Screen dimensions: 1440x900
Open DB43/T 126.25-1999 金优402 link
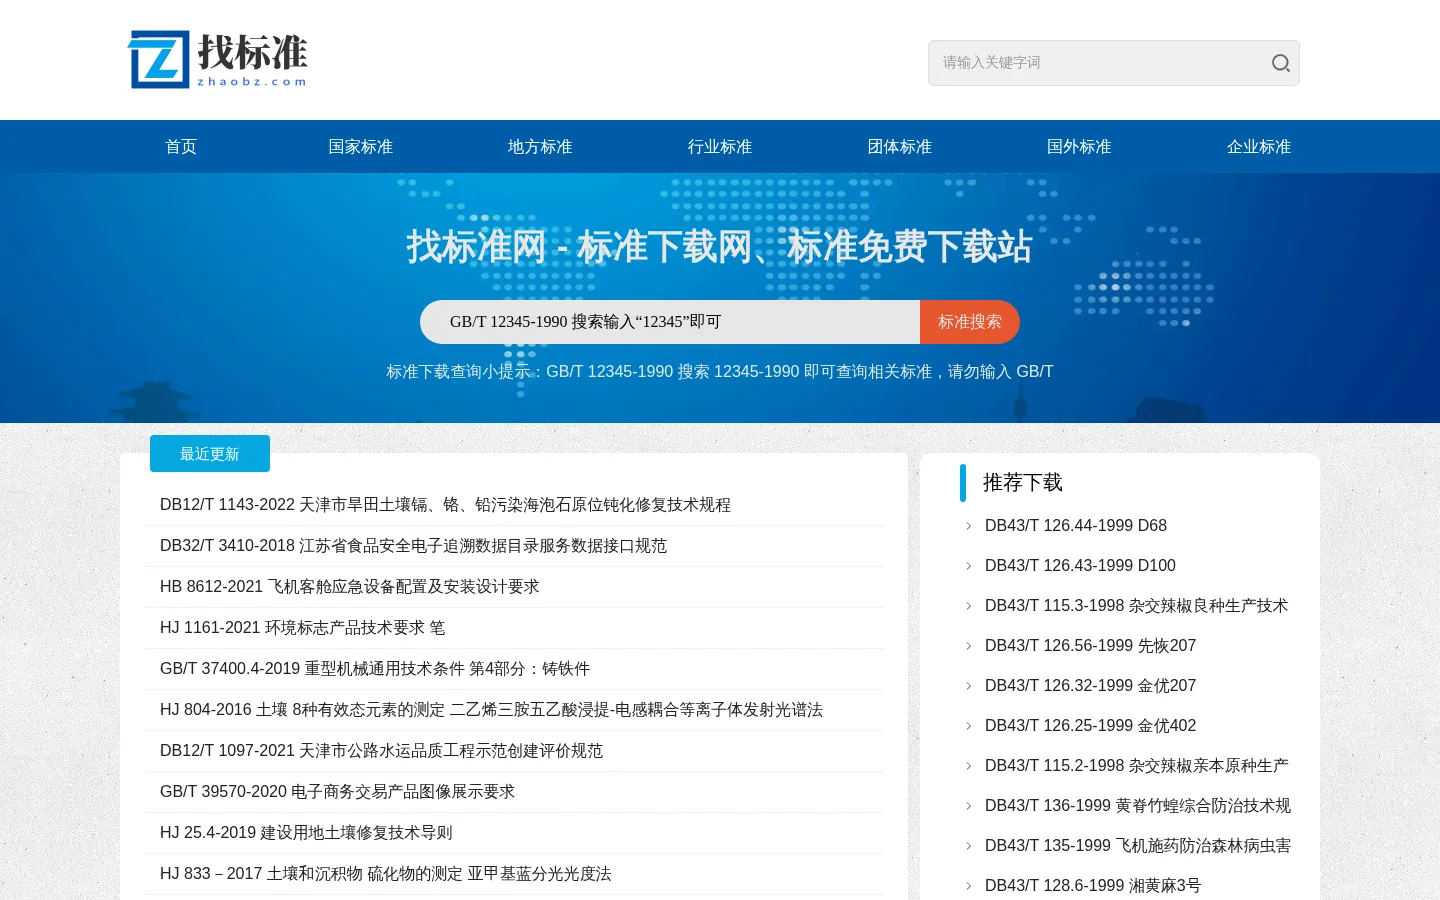tap(1090, 726)
